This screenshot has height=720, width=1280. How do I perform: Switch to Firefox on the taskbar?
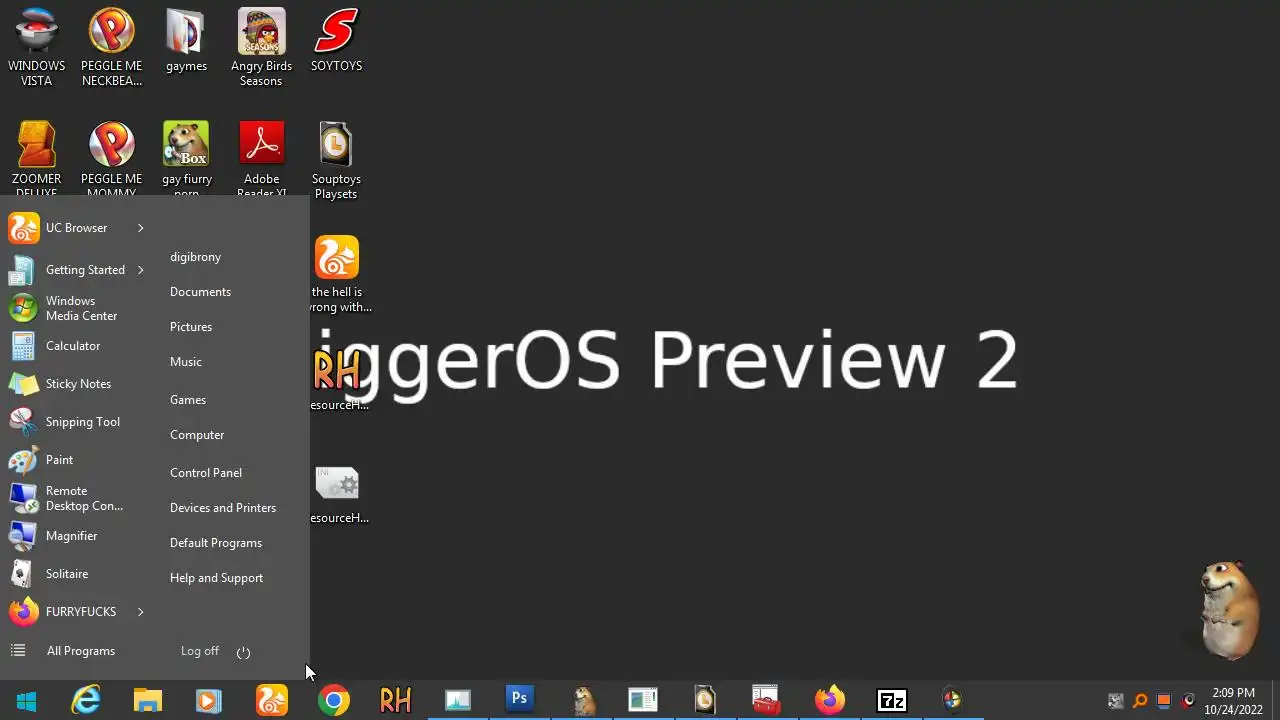click(x=829, y=701)
